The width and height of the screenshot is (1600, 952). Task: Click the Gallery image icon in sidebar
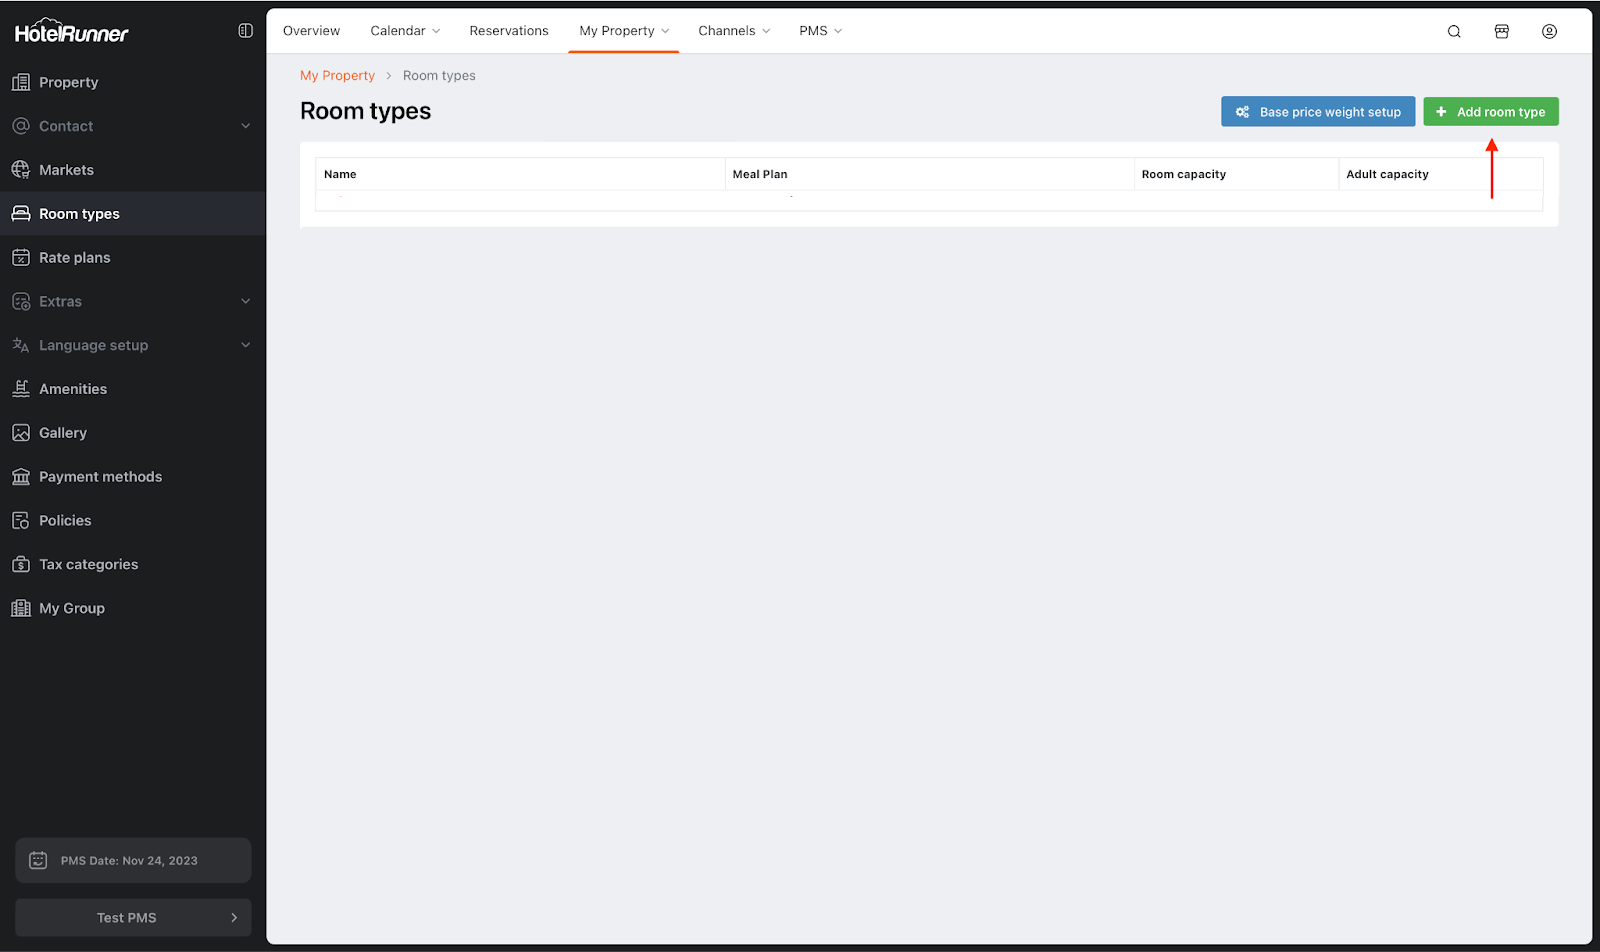click(x=21, y=433)
